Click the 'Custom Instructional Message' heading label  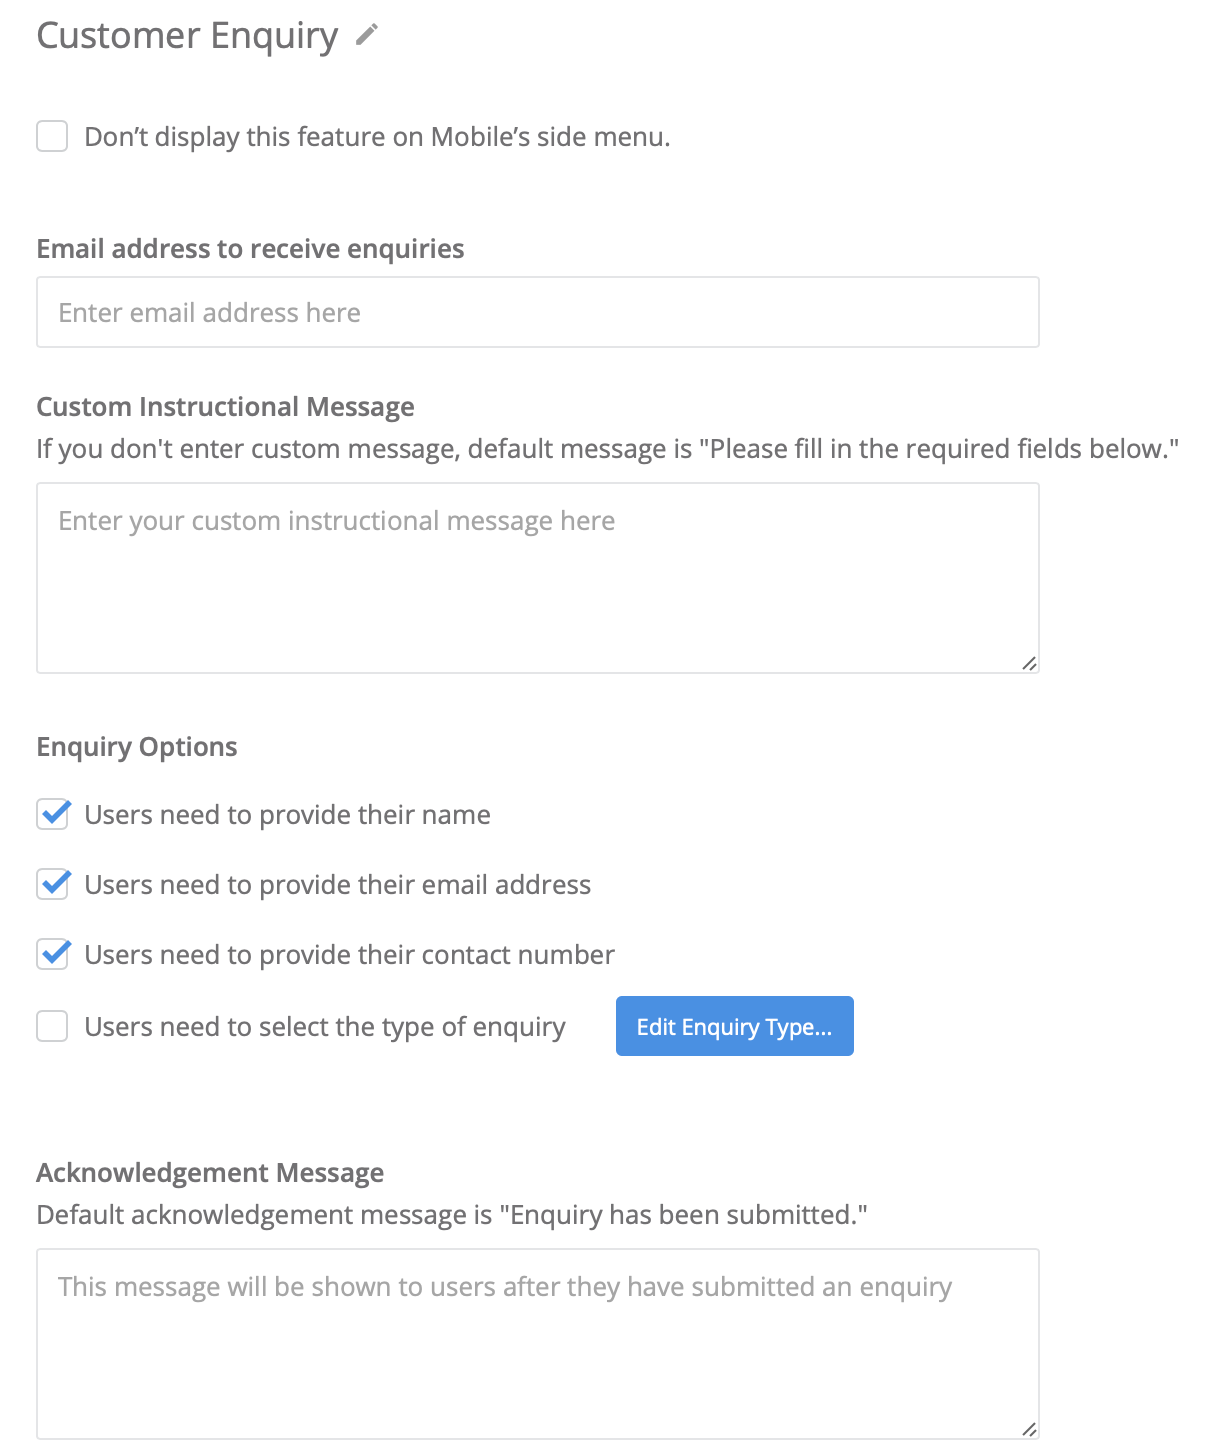tap(225, 407)
